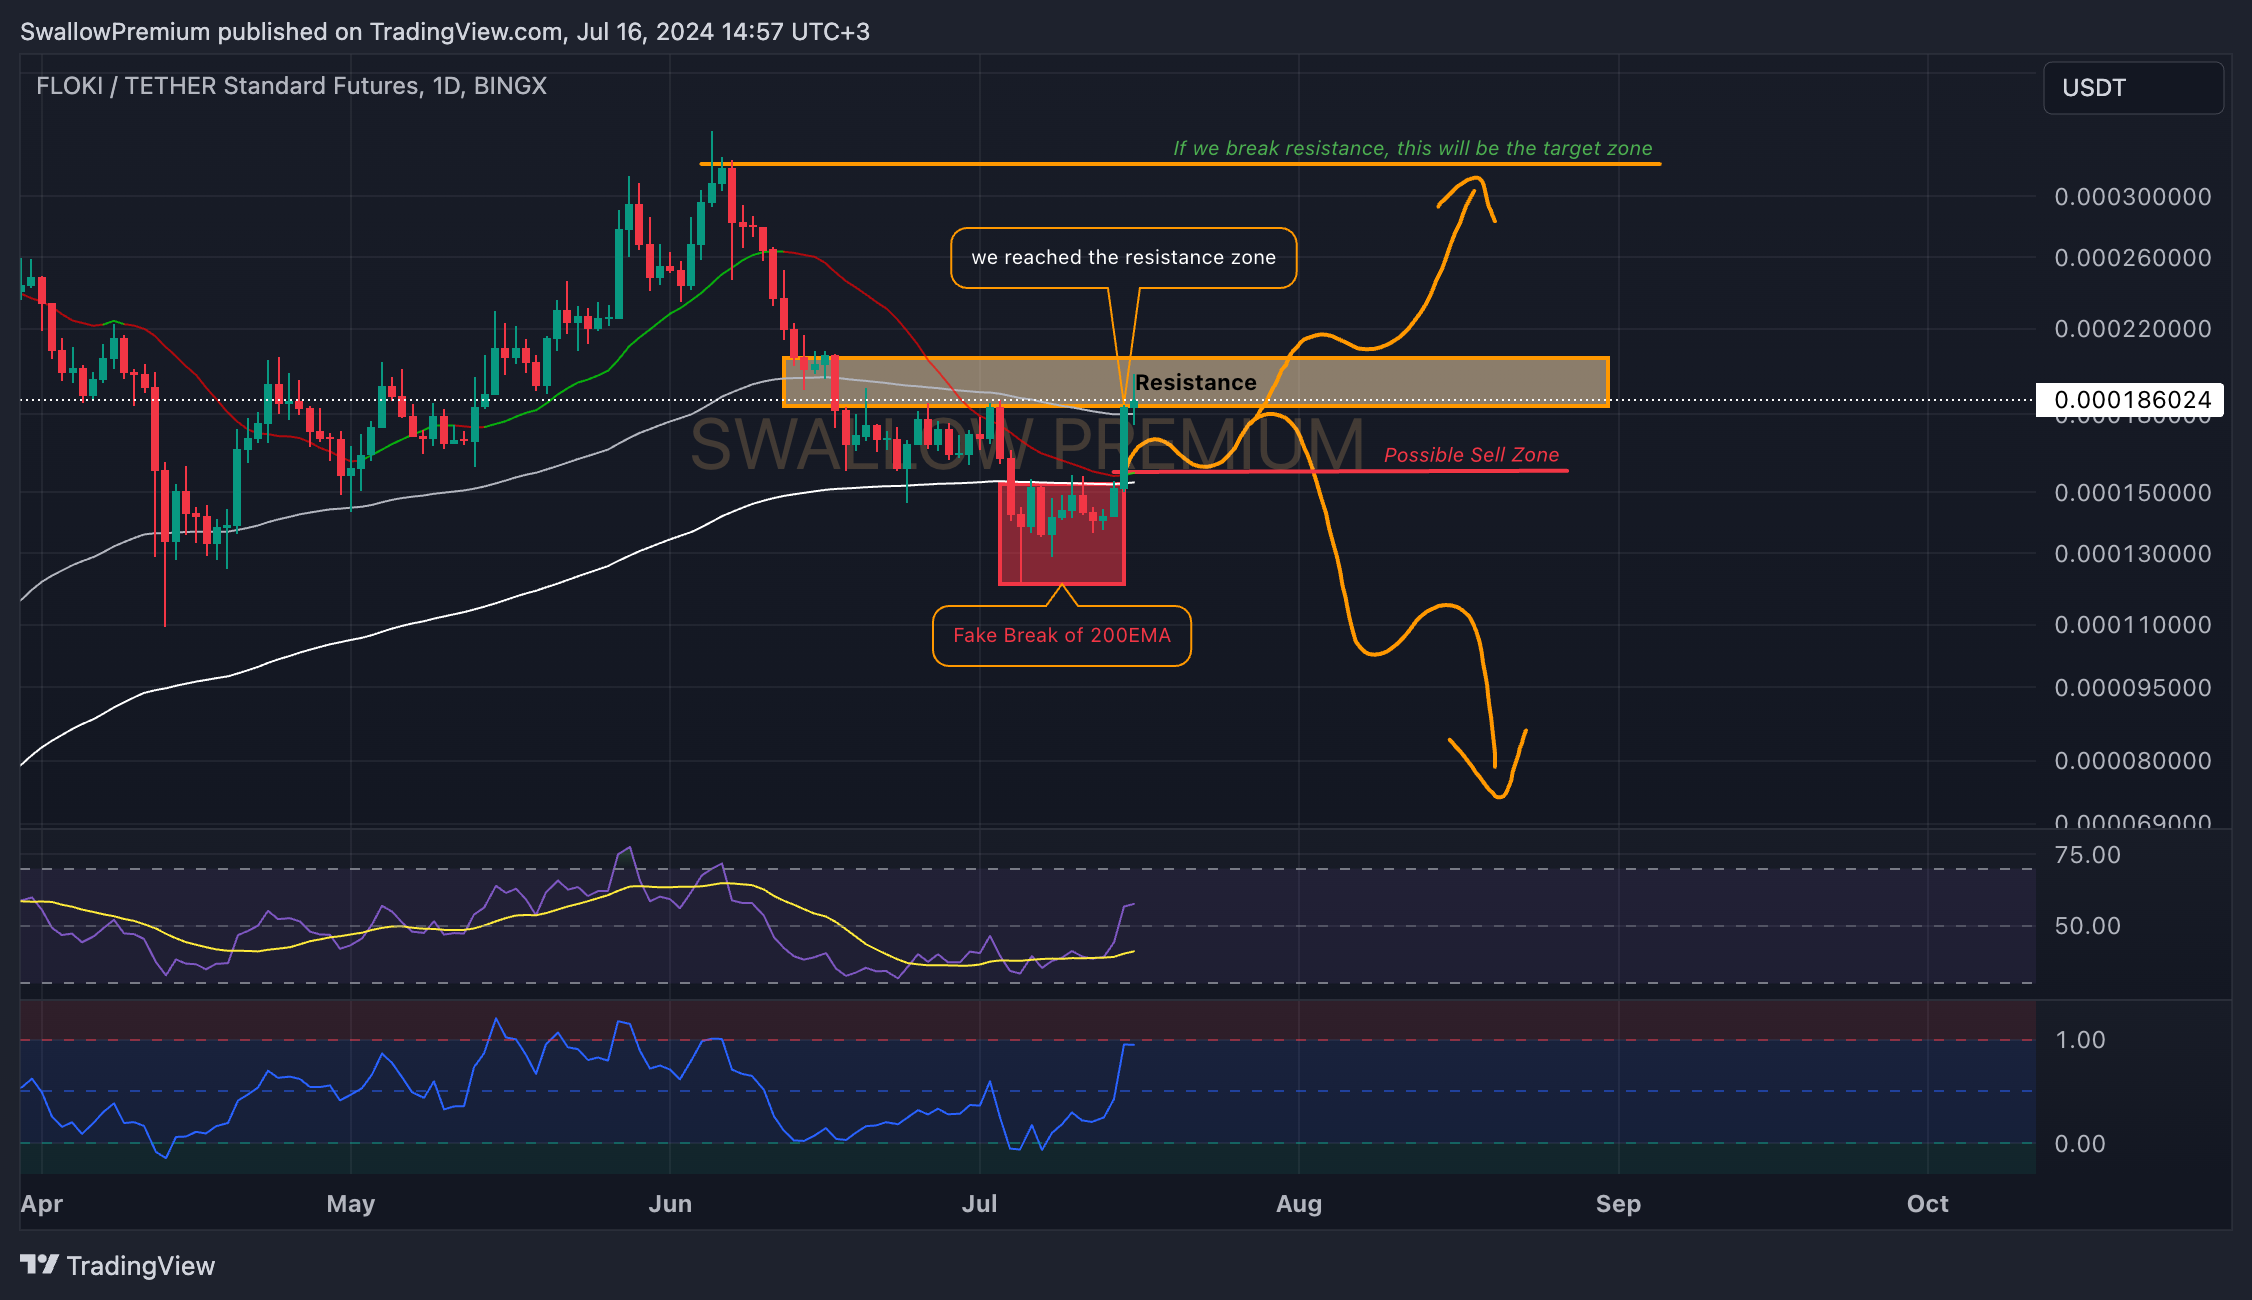
Task: Click the Apr time axis label
Action: click(42, 1204)
